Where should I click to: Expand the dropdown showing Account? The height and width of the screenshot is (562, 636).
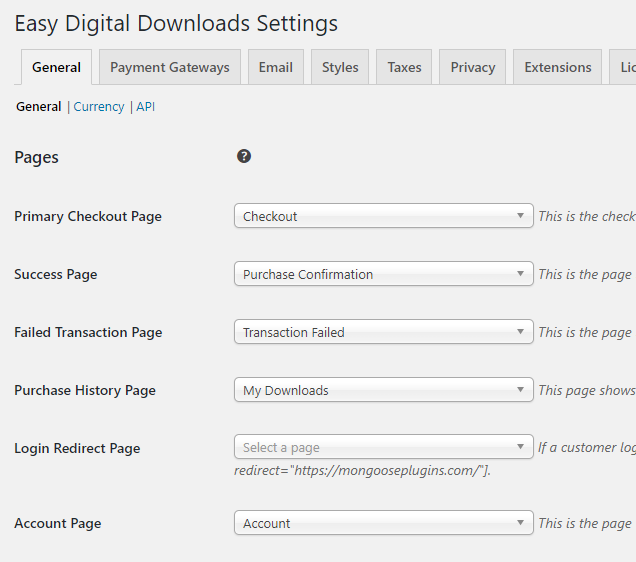[384, 523]
